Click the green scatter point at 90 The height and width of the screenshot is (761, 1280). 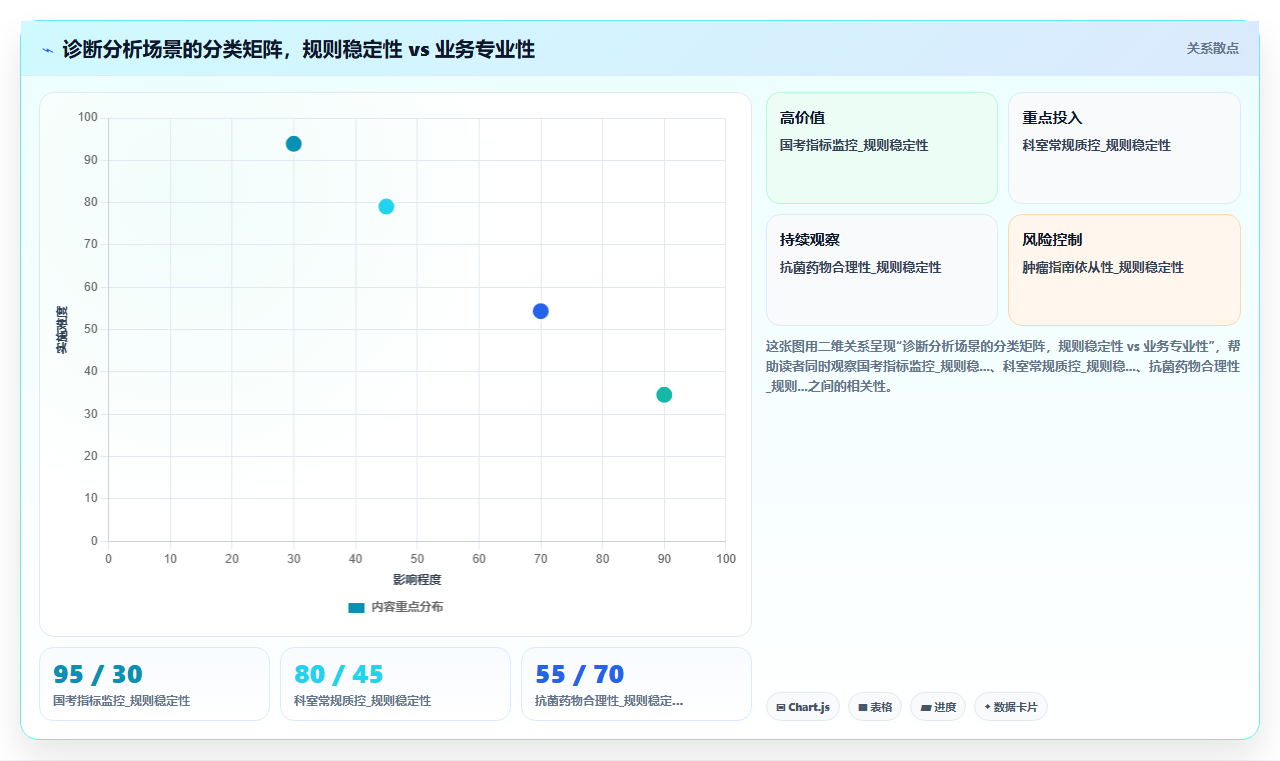pos(664,395)
